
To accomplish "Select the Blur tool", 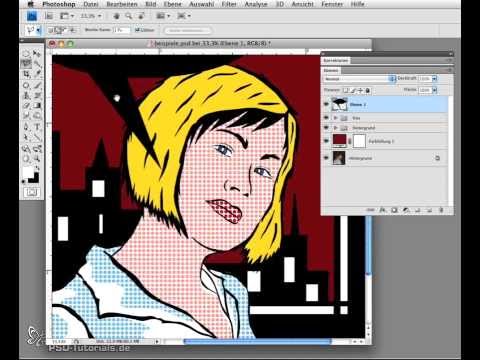I will [x=26, y=116].
